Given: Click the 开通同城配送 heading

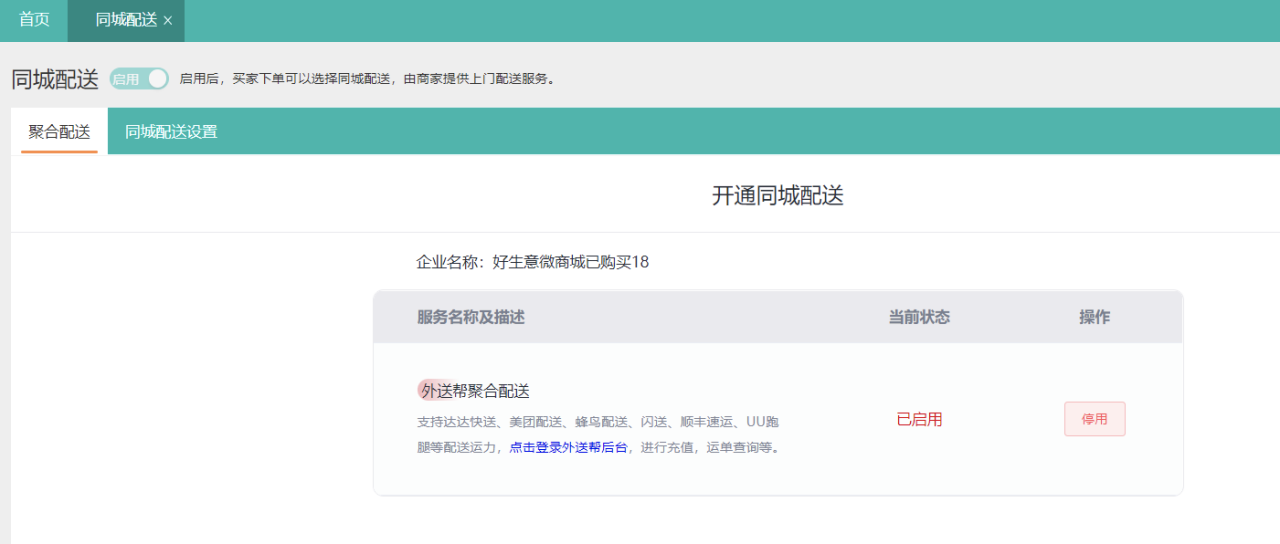Looking at the screenshot, I should (777, 196).
